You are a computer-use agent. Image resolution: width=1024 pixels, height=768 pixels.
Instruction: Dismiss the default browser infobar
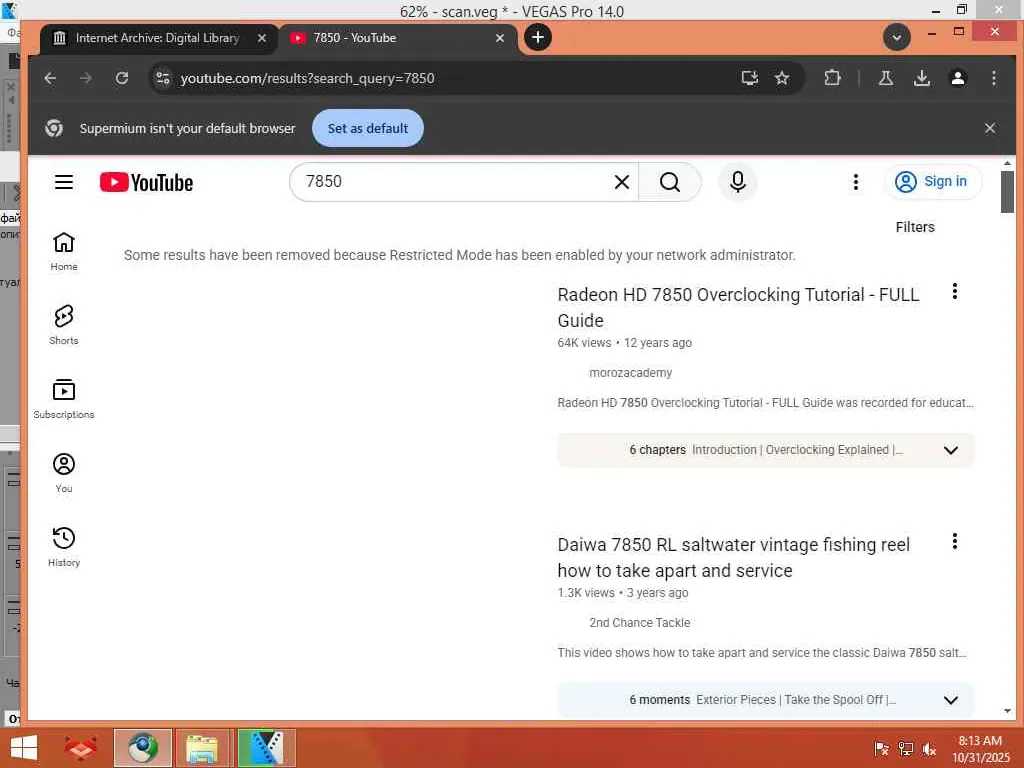(x=990, y=128)
